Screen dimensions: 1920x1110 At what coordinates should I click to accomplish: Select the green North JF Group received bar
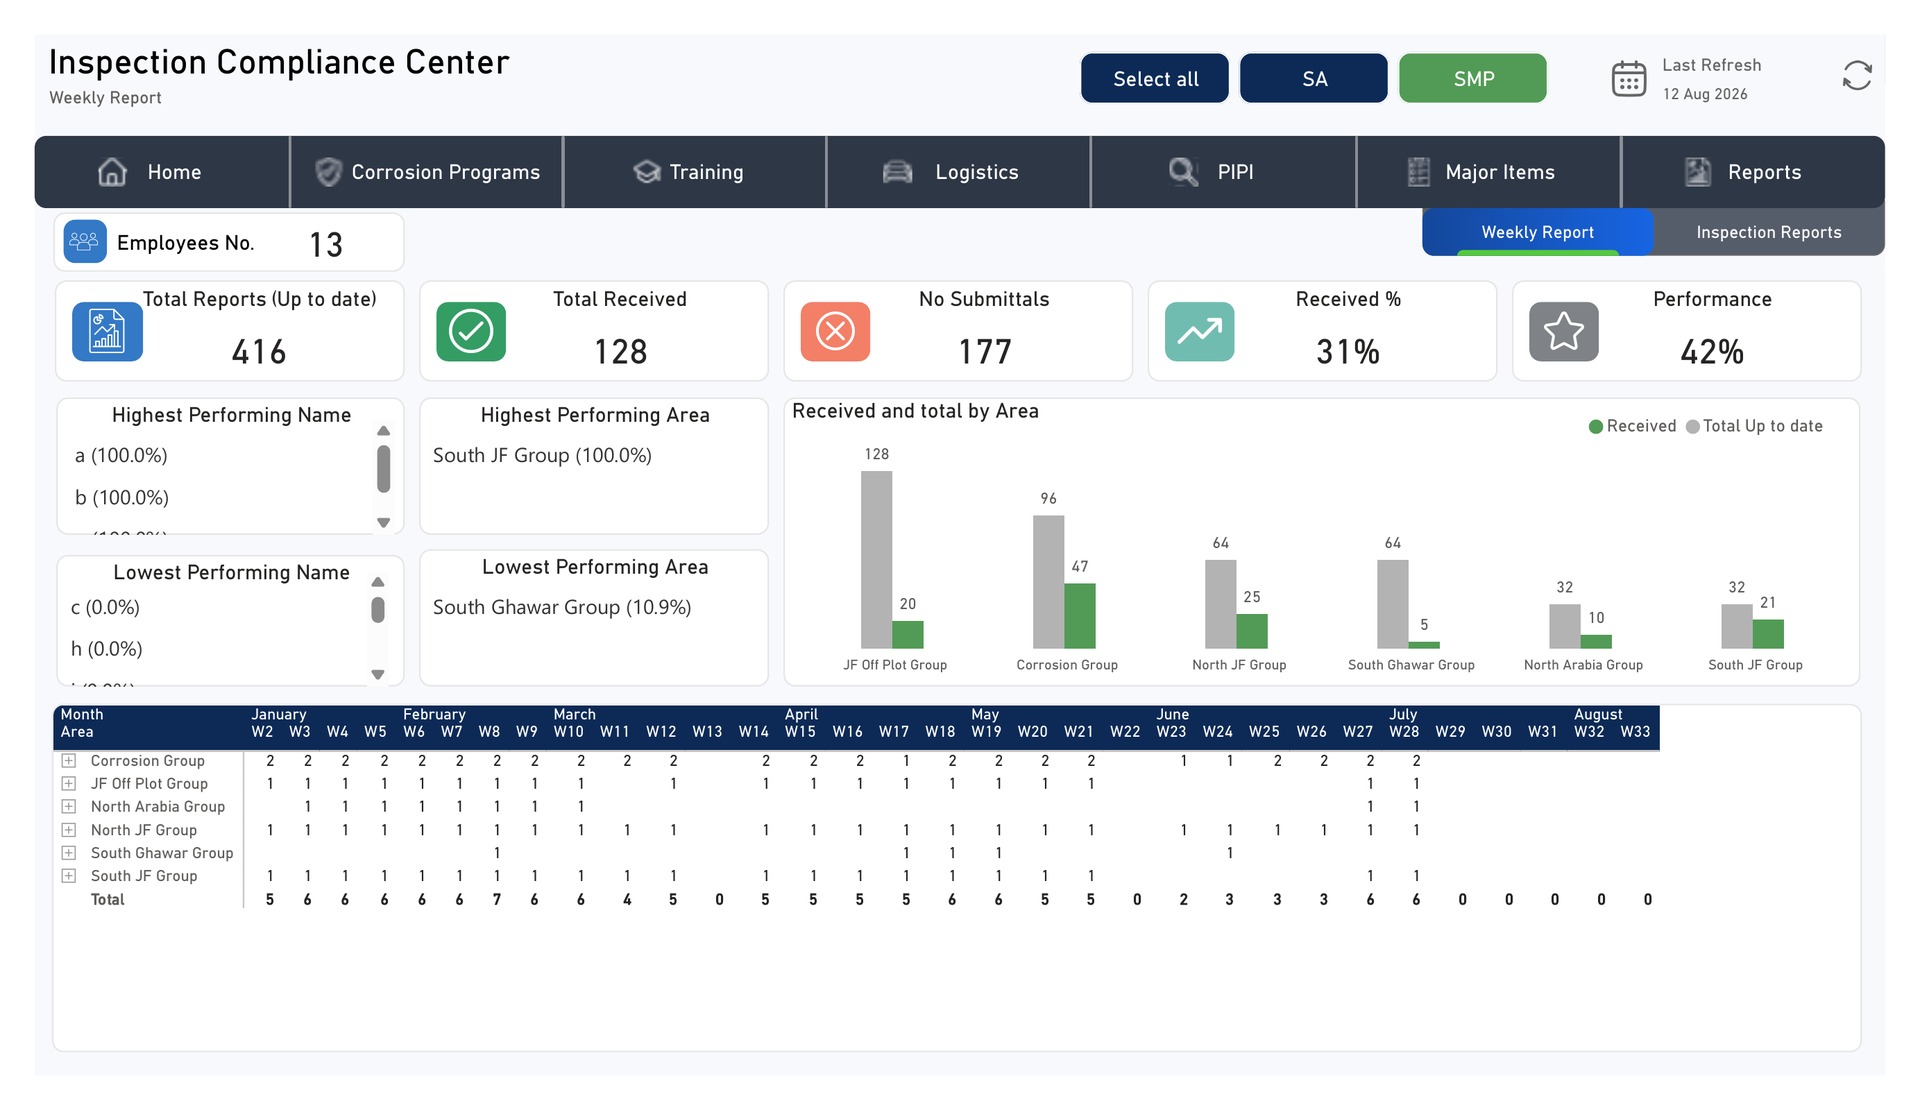click(1252, 631)
